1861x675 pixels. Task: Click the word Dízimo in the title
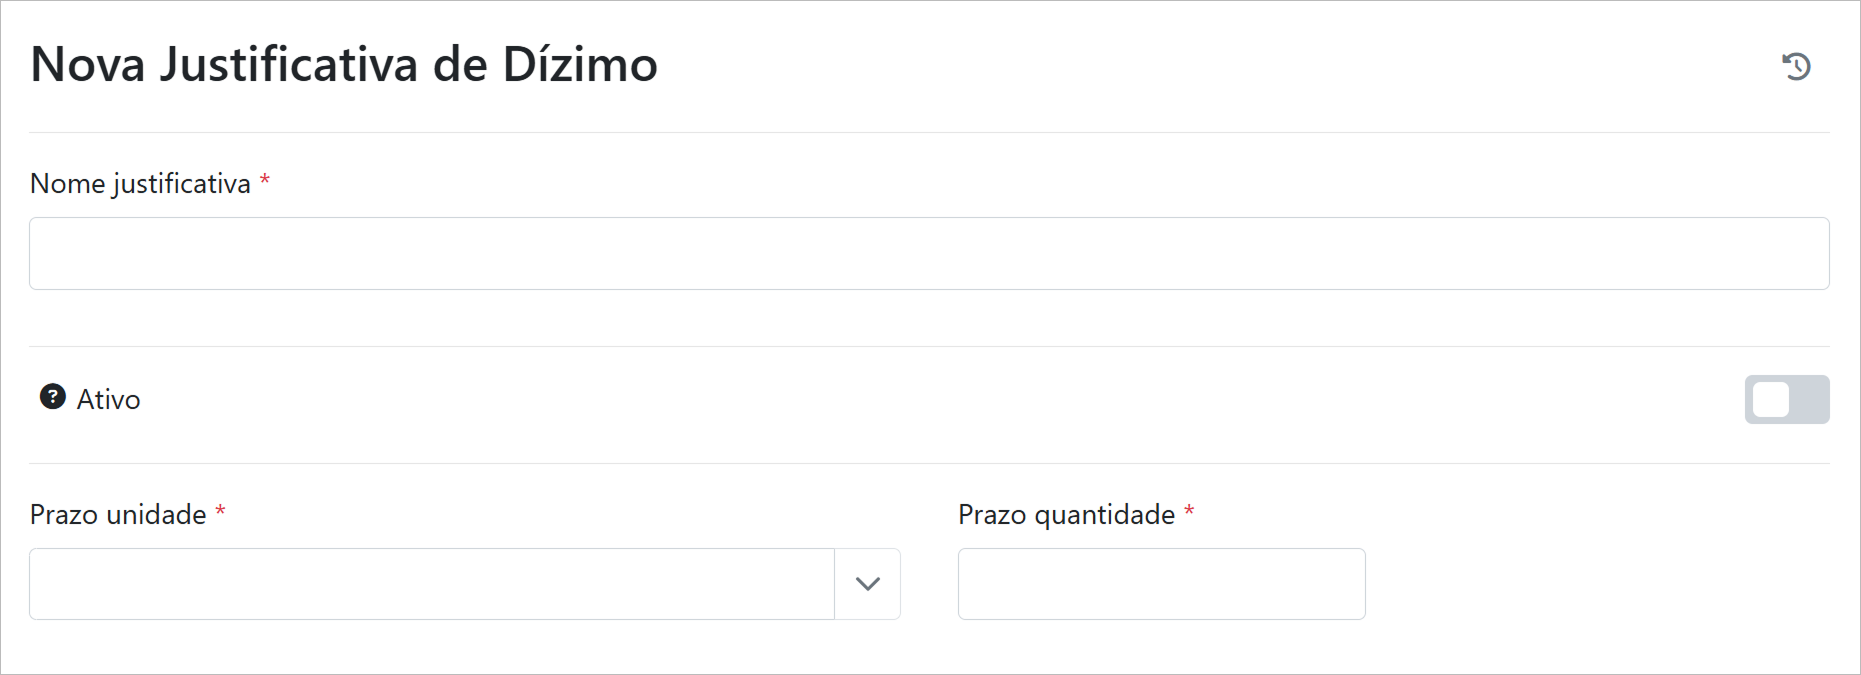pos(580,65)
